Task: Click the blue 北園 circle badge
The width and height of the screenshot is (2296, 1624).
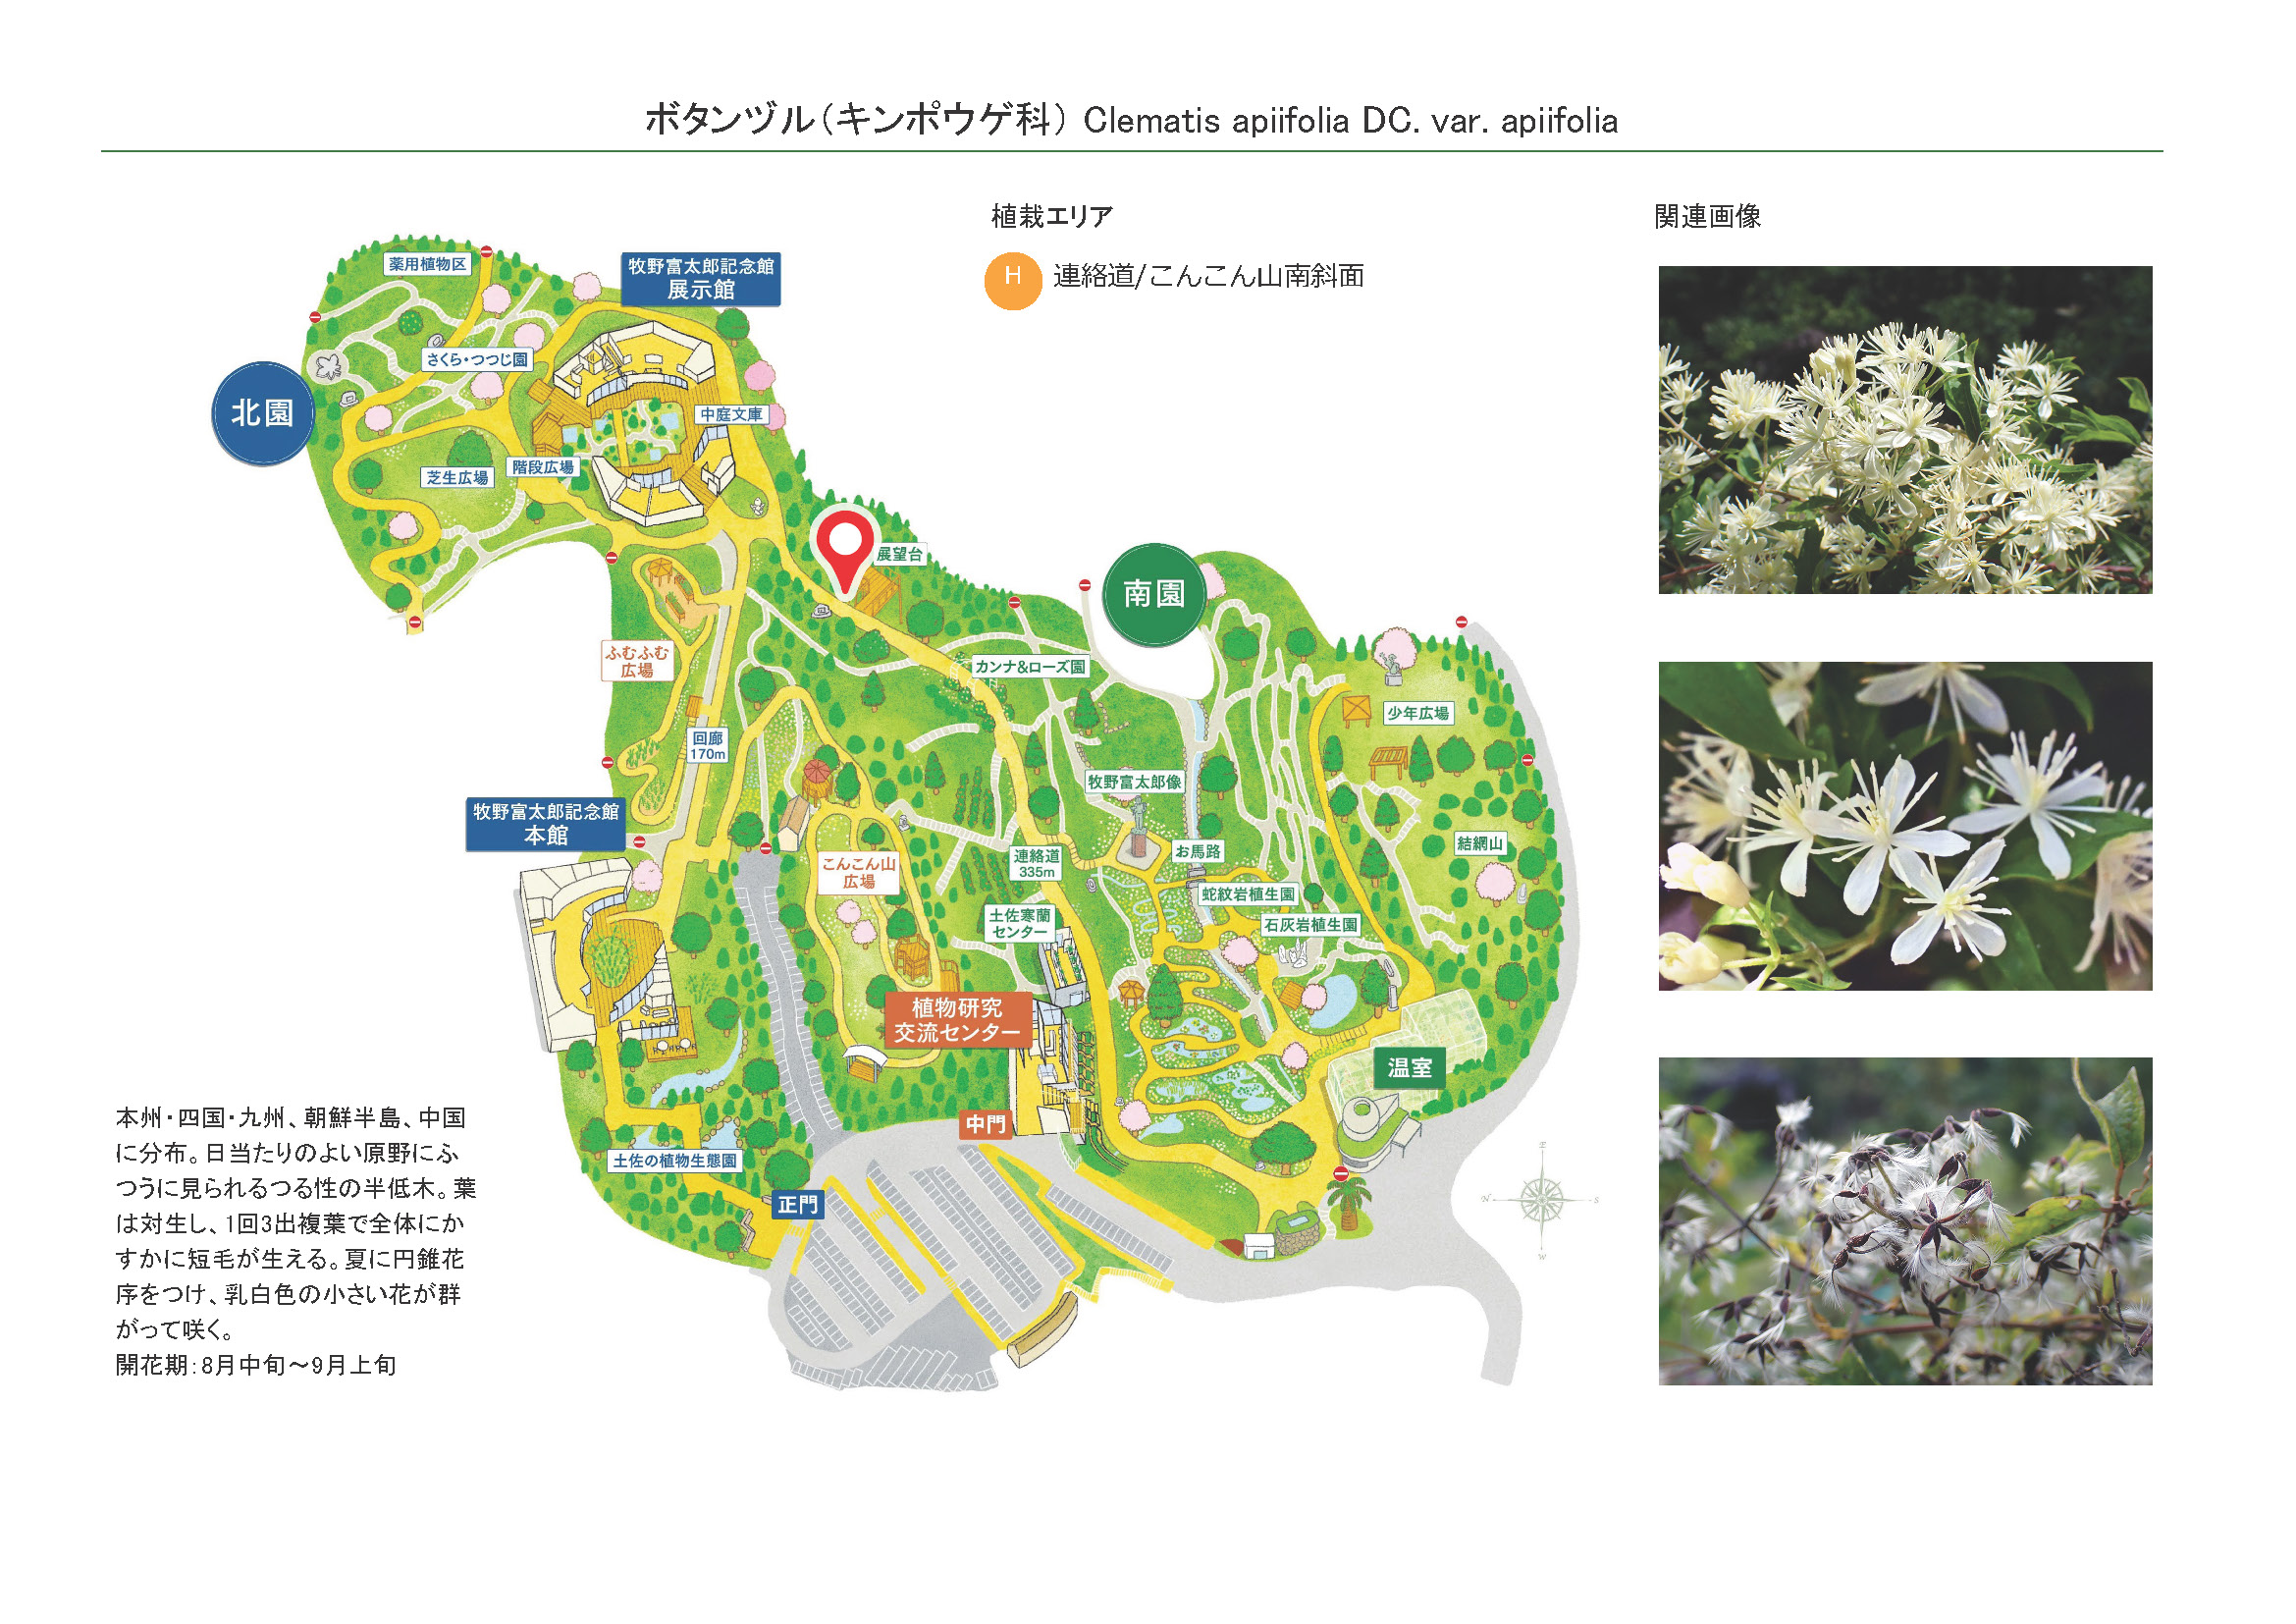Action: pyautogui.click(x=263, y=413)
